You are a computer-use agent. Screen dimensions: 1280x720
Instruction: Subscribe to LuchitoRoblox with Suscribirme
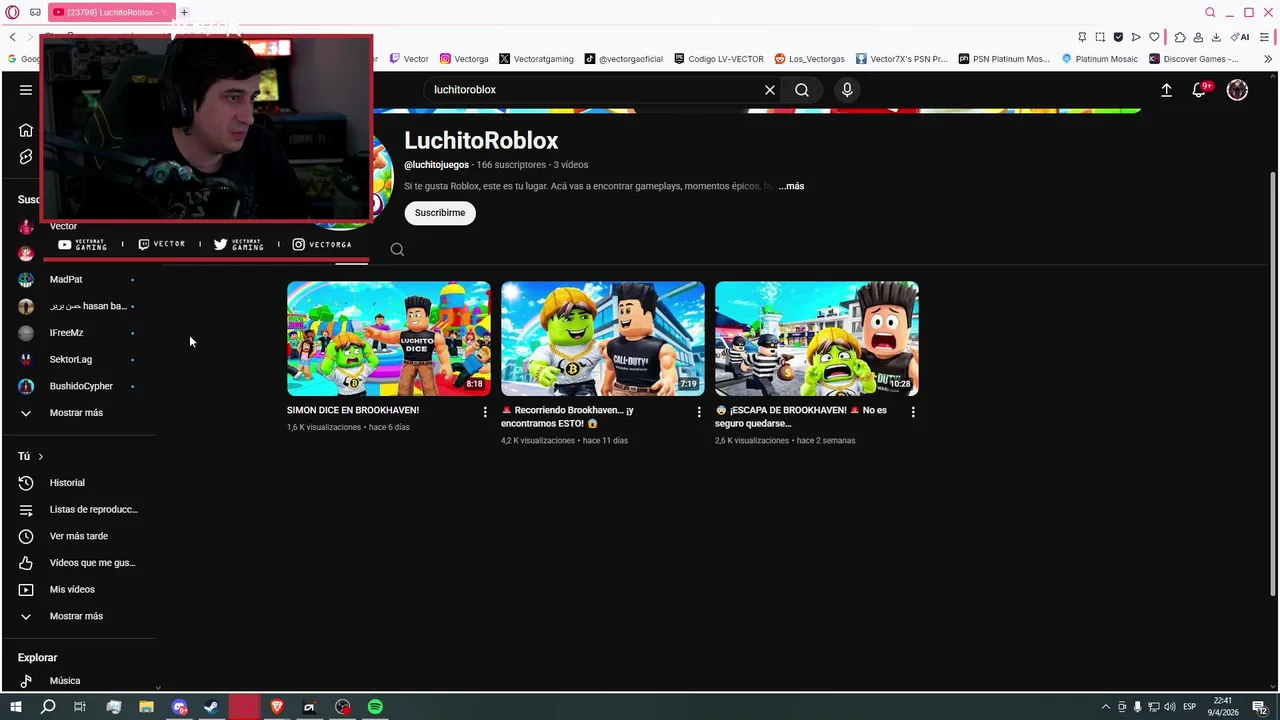pos(440,213)
